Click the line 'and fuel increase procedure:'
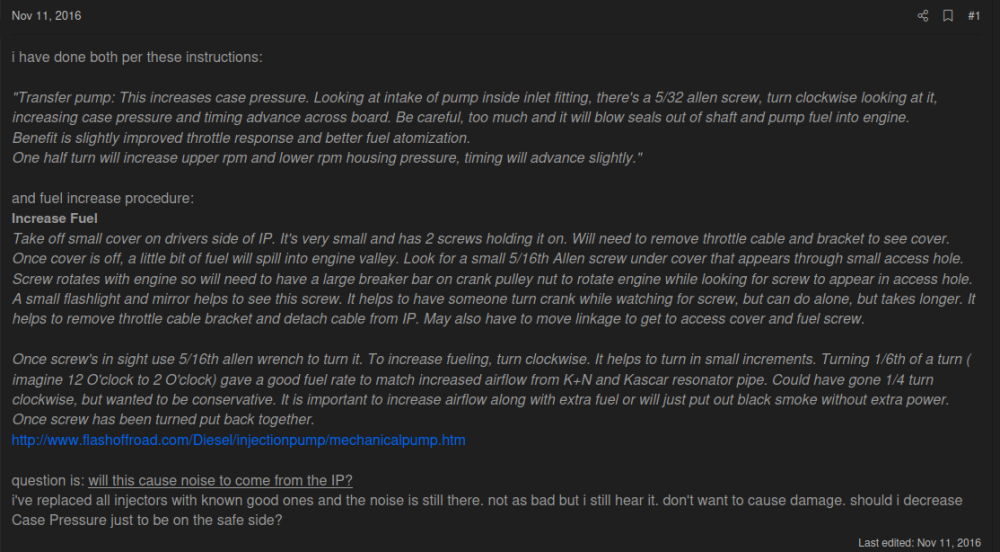This screenshot has height=552, width=1000. pyautogui.click(x=102, y=198)
